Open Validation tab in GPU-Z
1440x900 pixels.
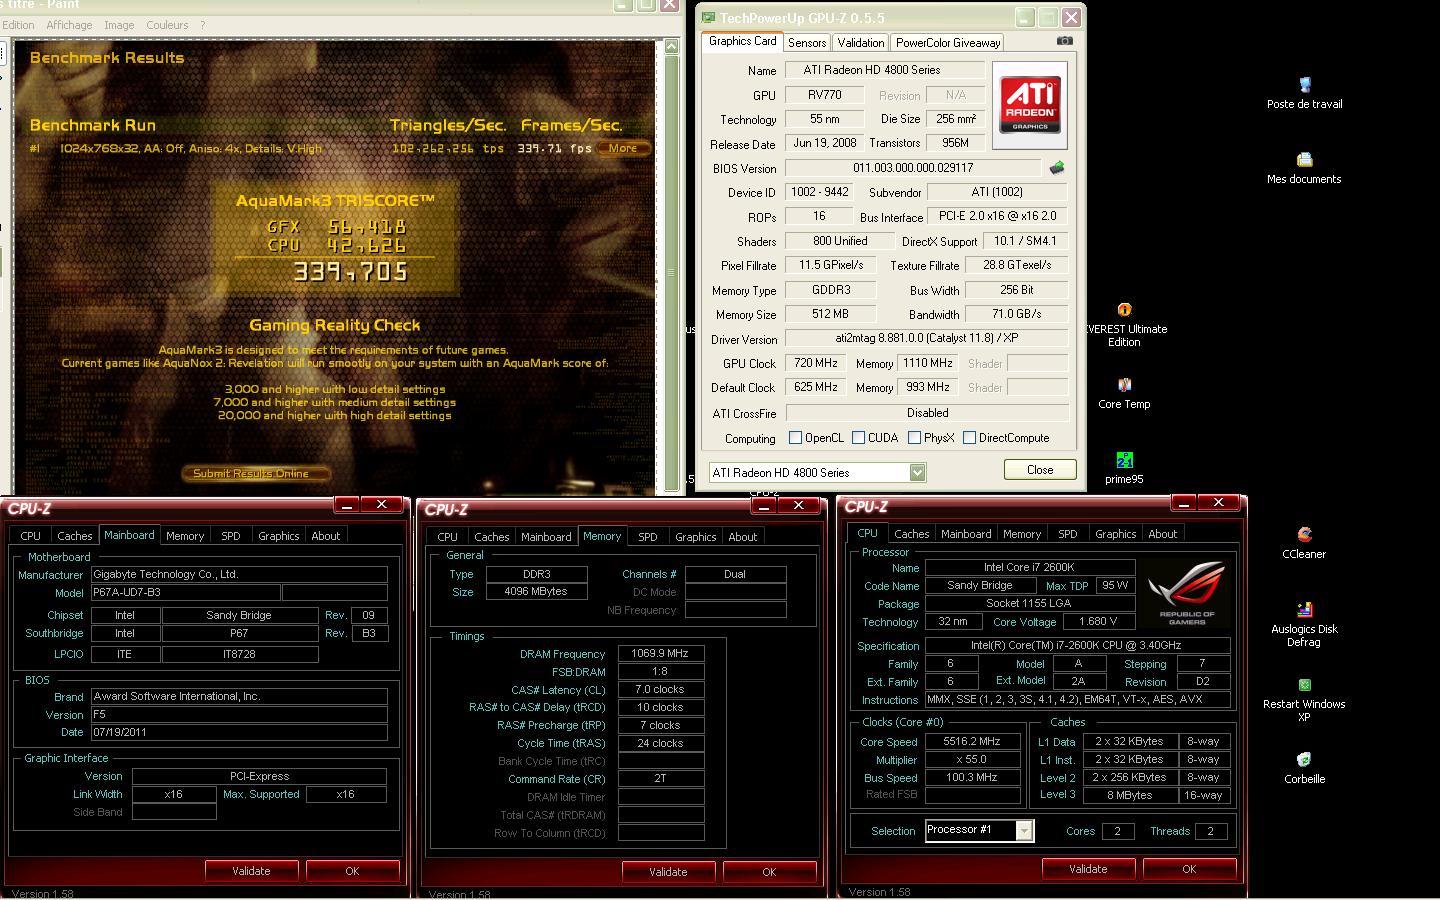(x=861, y=43)
